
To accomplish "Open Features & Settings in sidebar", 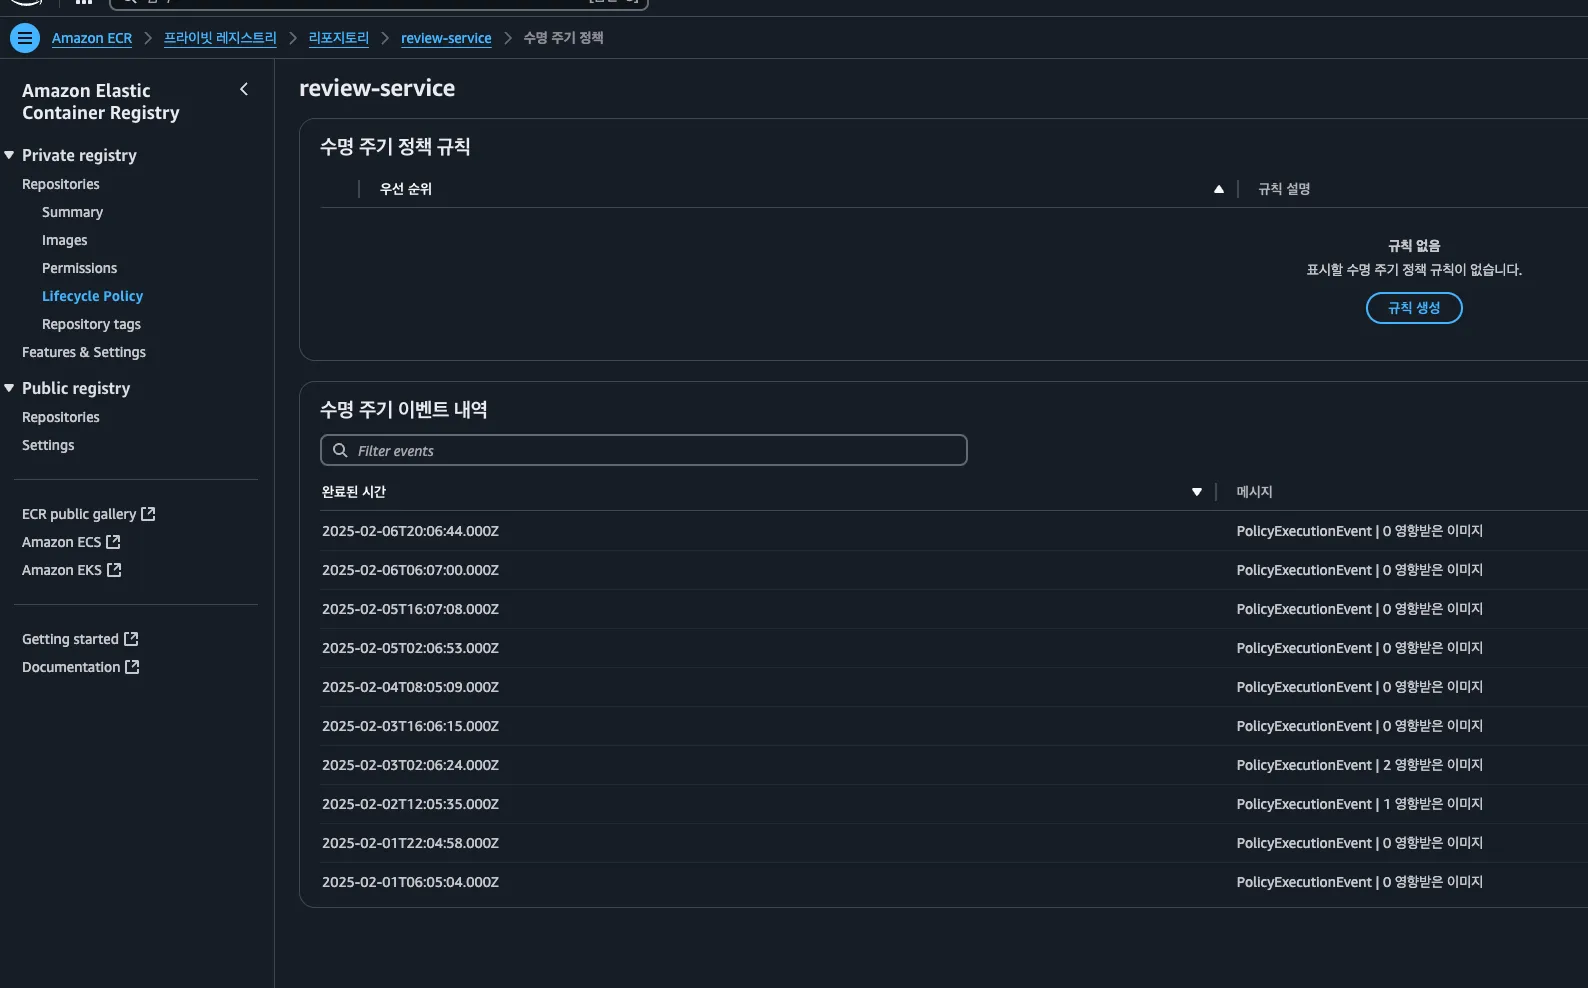I will click(84, 352).
